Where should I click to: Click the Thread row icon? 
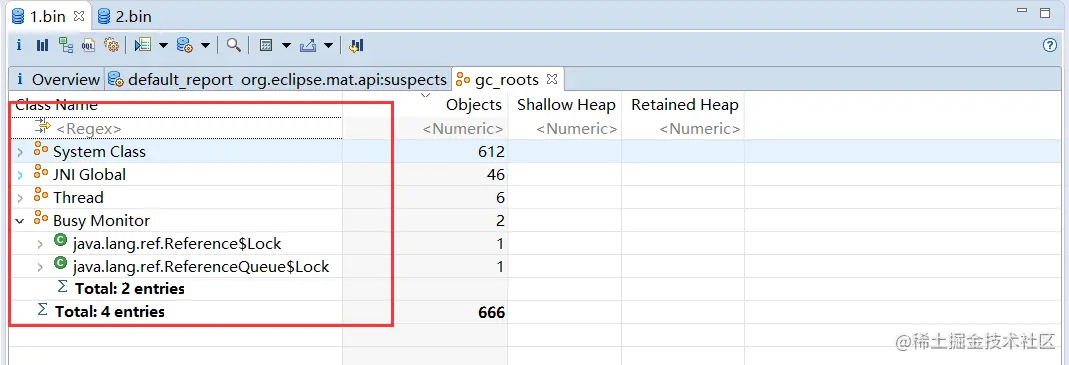coord(41,196)
